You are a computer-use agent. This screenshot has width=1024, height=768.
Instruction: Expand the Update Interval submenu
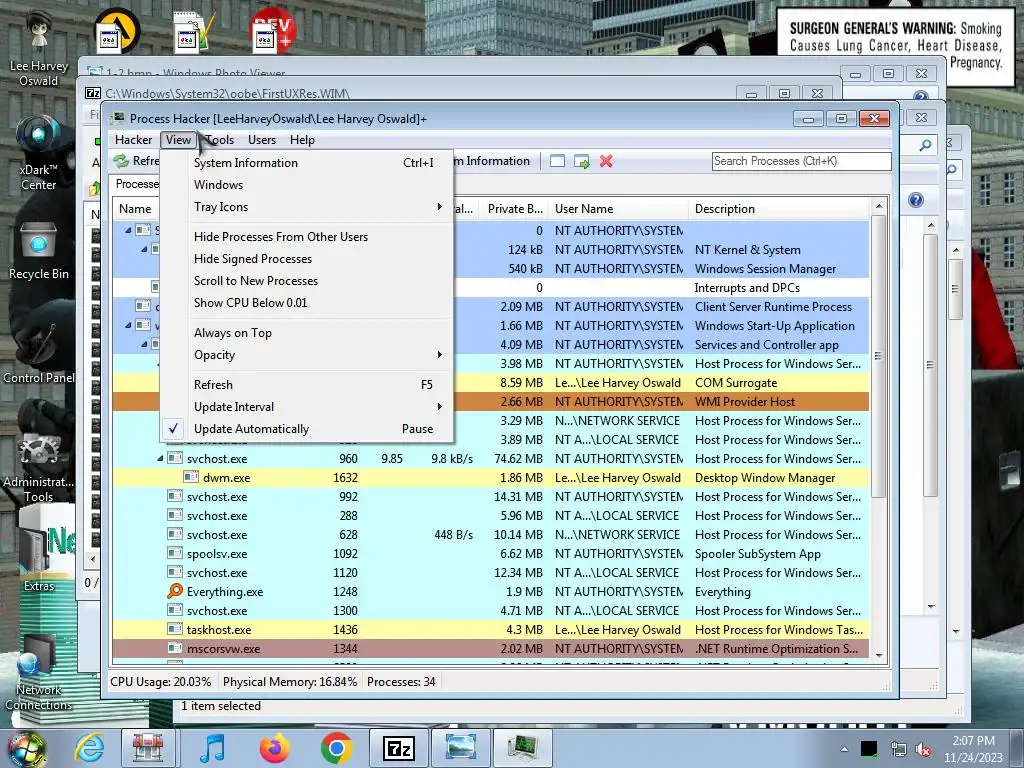coord(307,406)
